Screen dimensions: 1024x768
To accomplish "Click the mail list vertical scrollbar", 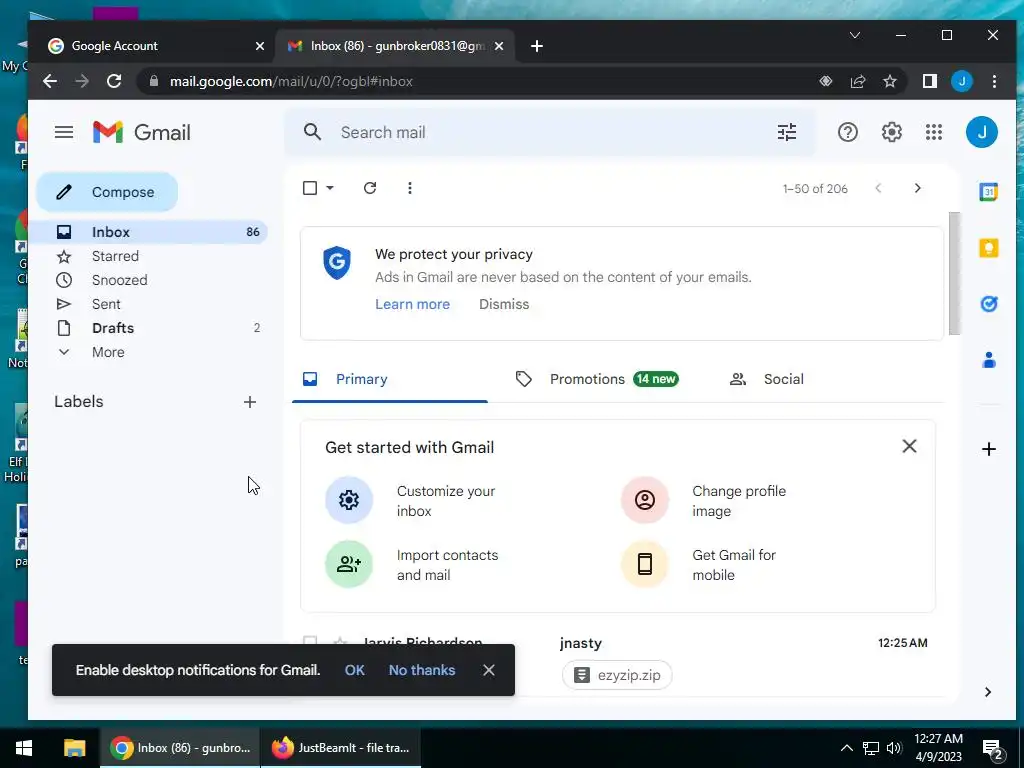I will pos(954,273).
